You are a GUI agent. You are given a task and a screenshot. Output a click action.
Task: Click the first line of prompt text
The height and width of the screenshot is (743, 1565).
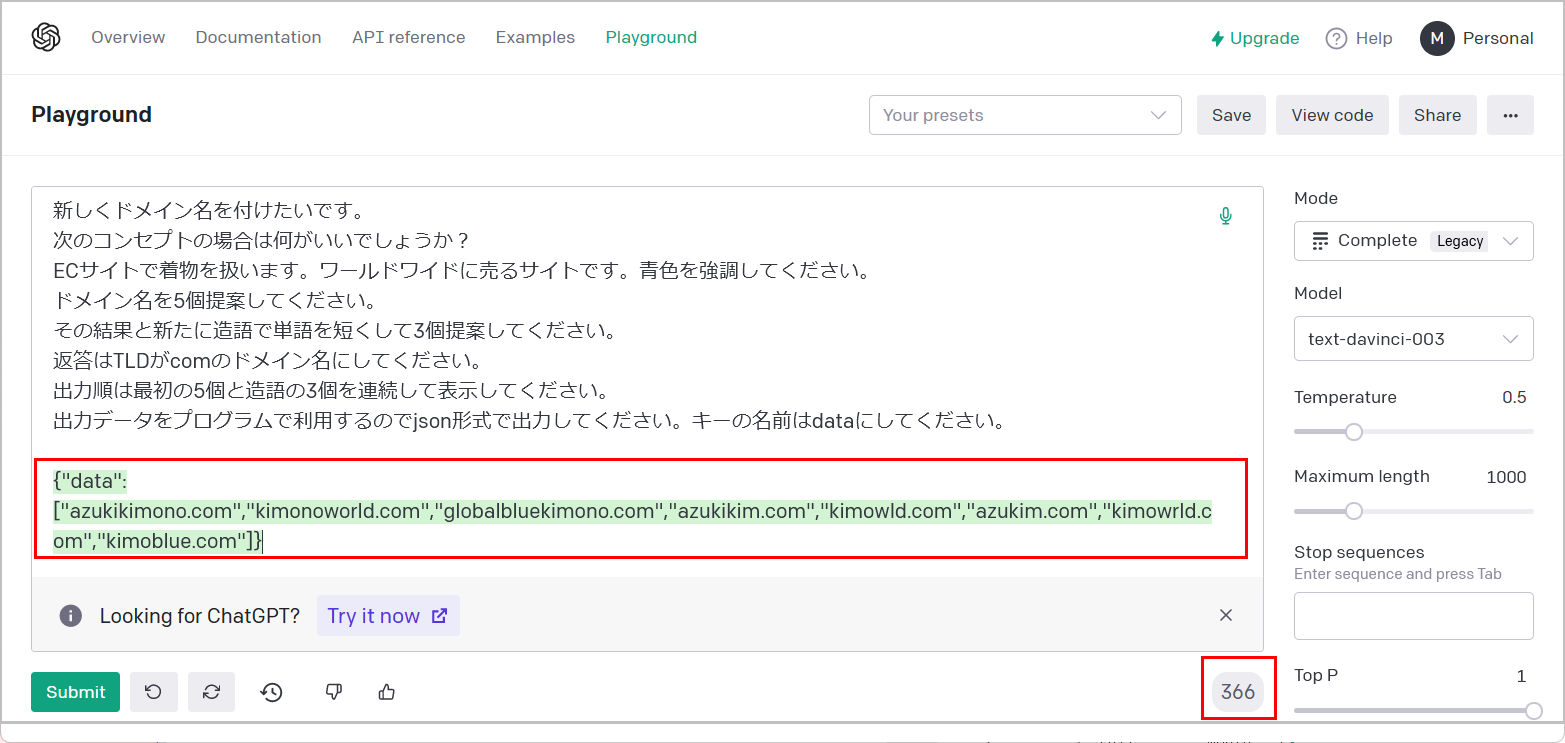[212, 211]
